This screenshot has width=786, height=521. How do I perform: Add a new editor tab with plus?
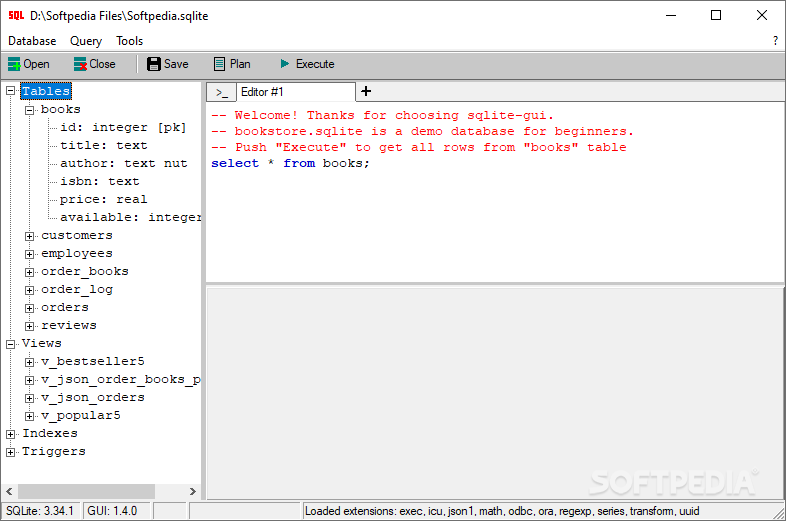(366, 91)
